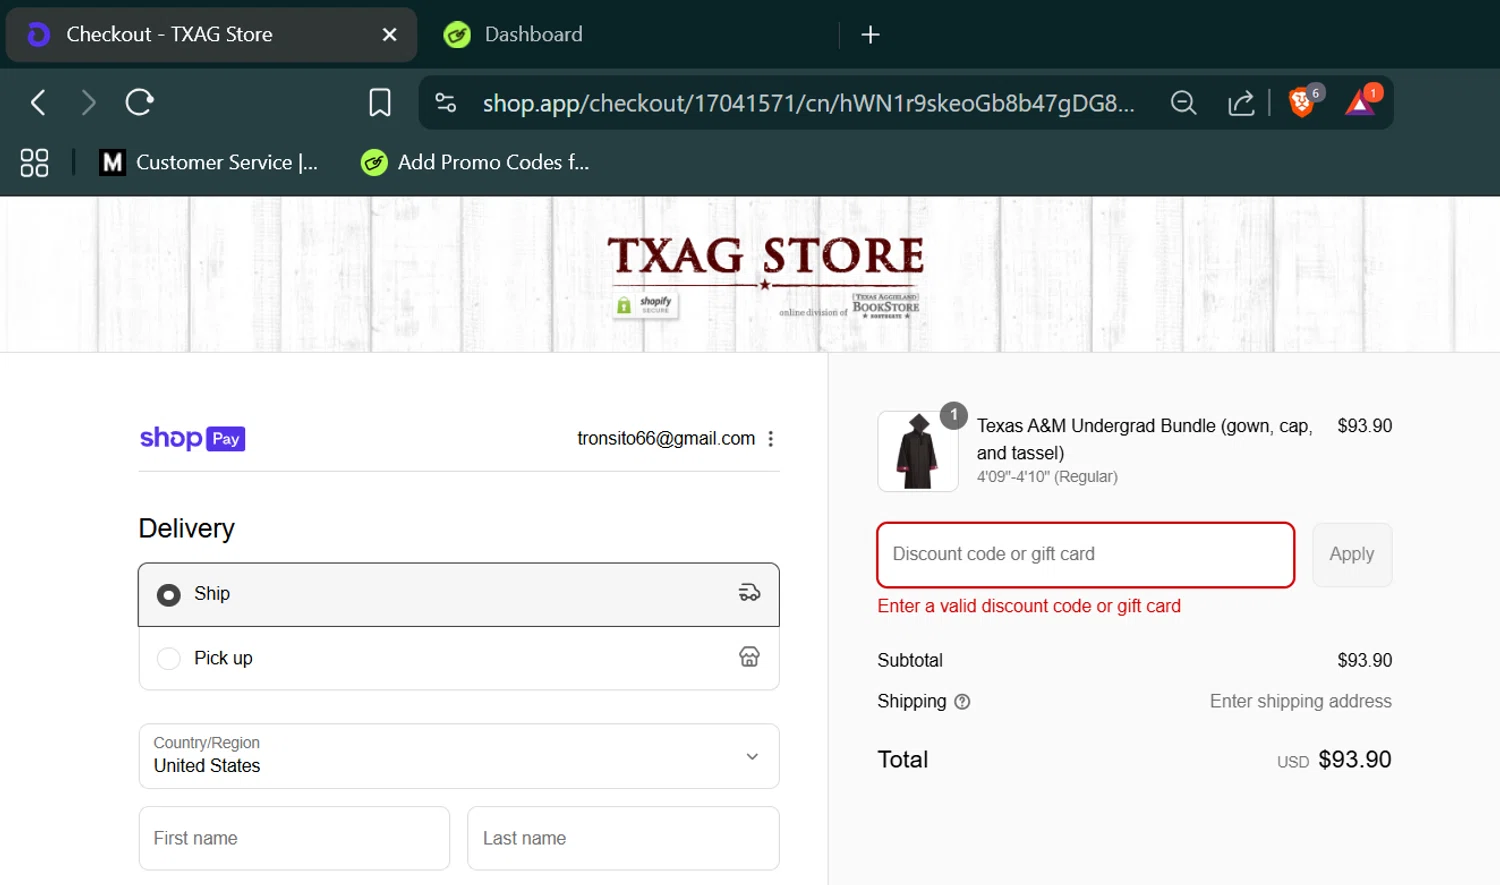Image resolution: width=1500 pixels, height=885 pixels.
Task: Reload the checkout page
Action: 139,102
